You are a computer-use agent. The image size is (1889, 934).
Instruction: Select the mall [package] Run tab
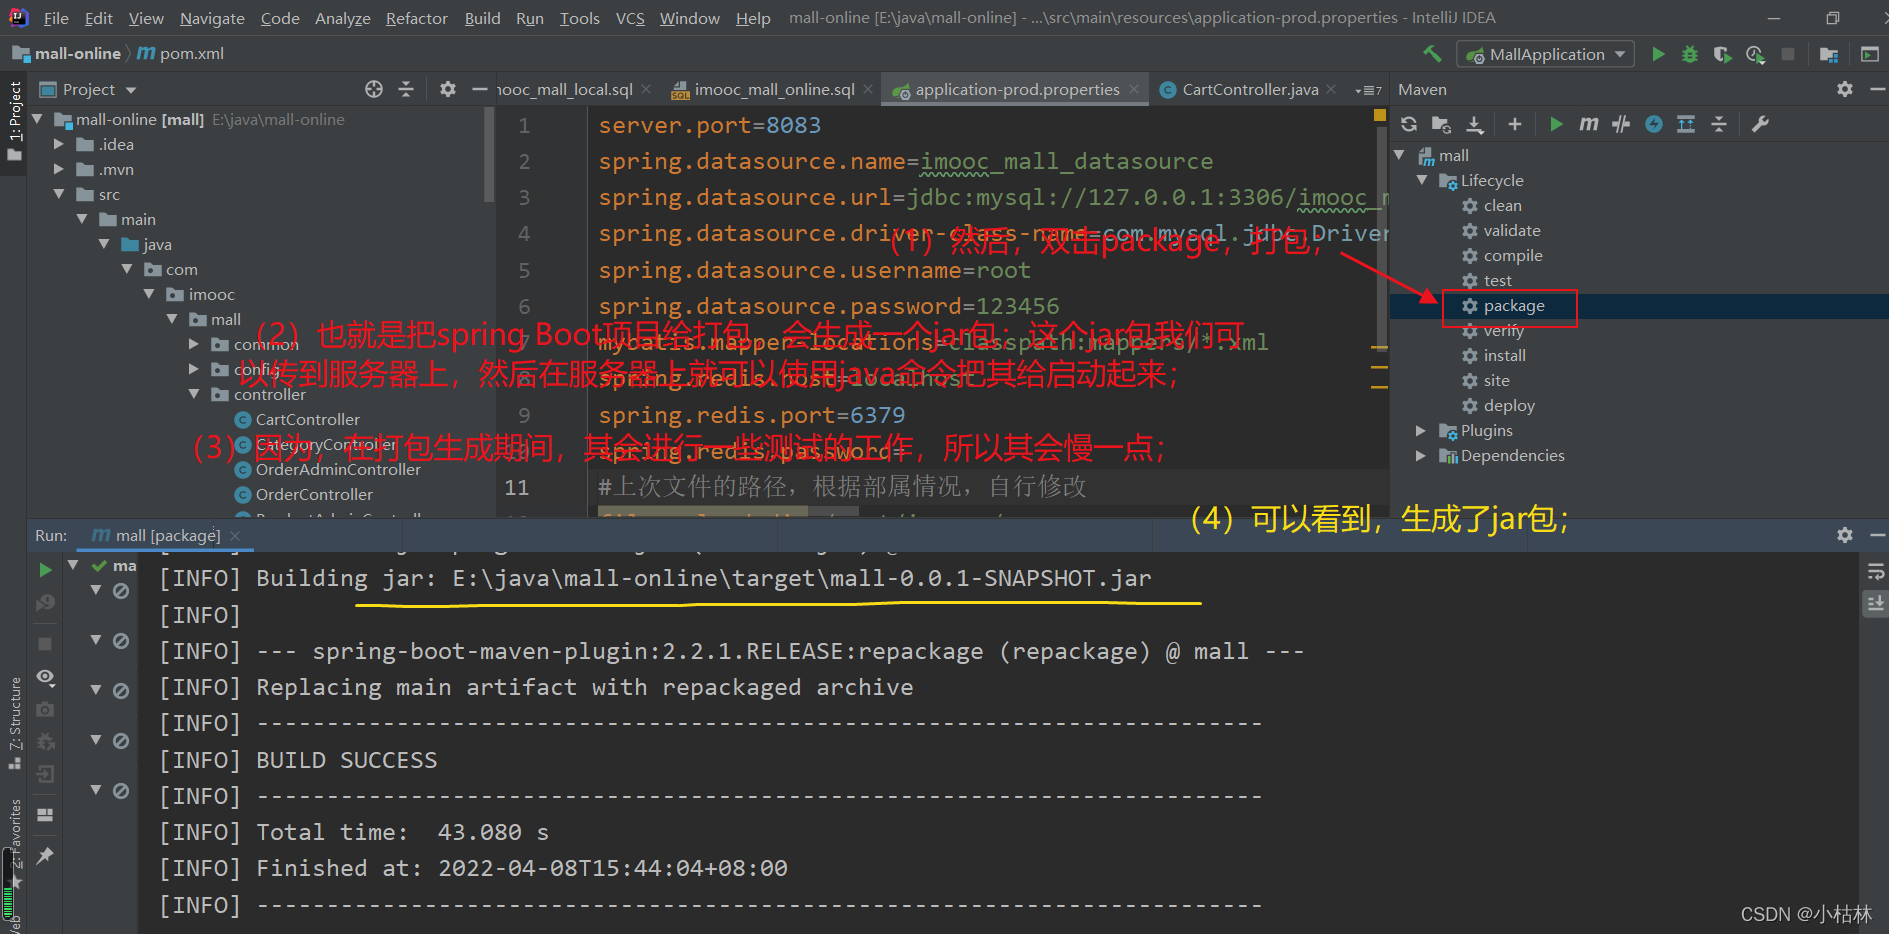click(166, 535)
